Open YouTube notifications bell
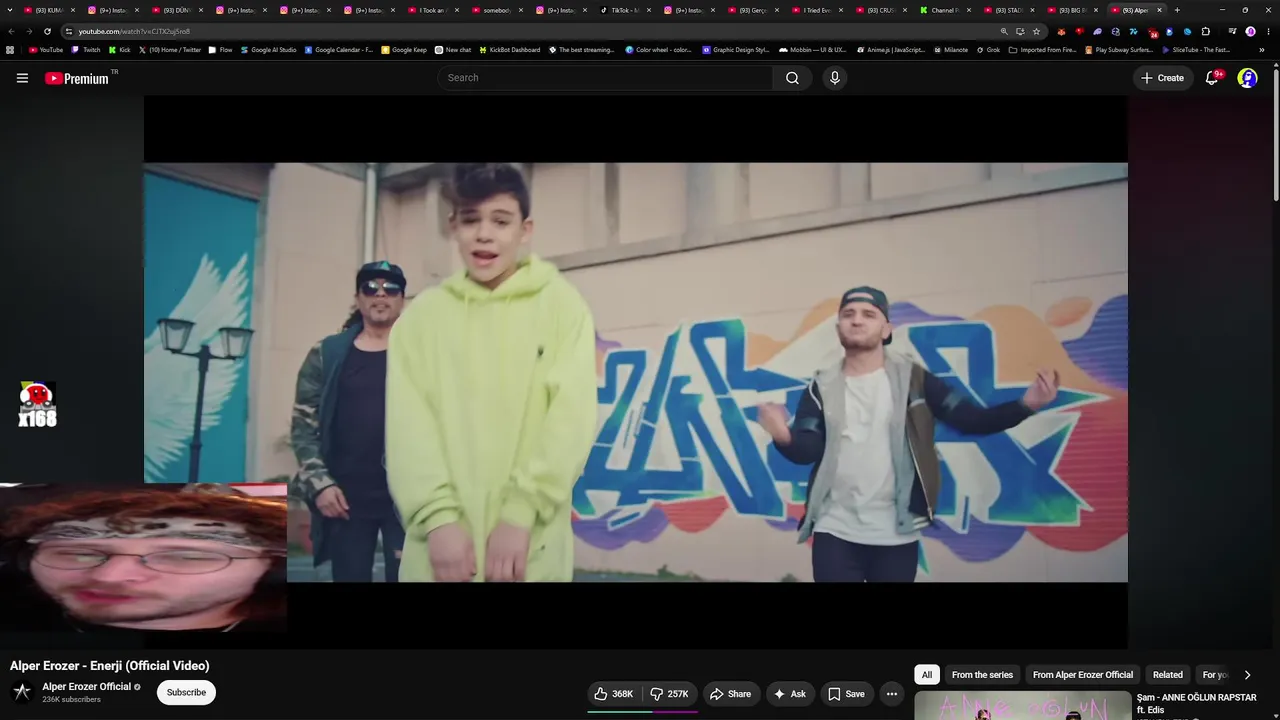The height and width of the screenshot is (720, 1280). click(1212, 78)
